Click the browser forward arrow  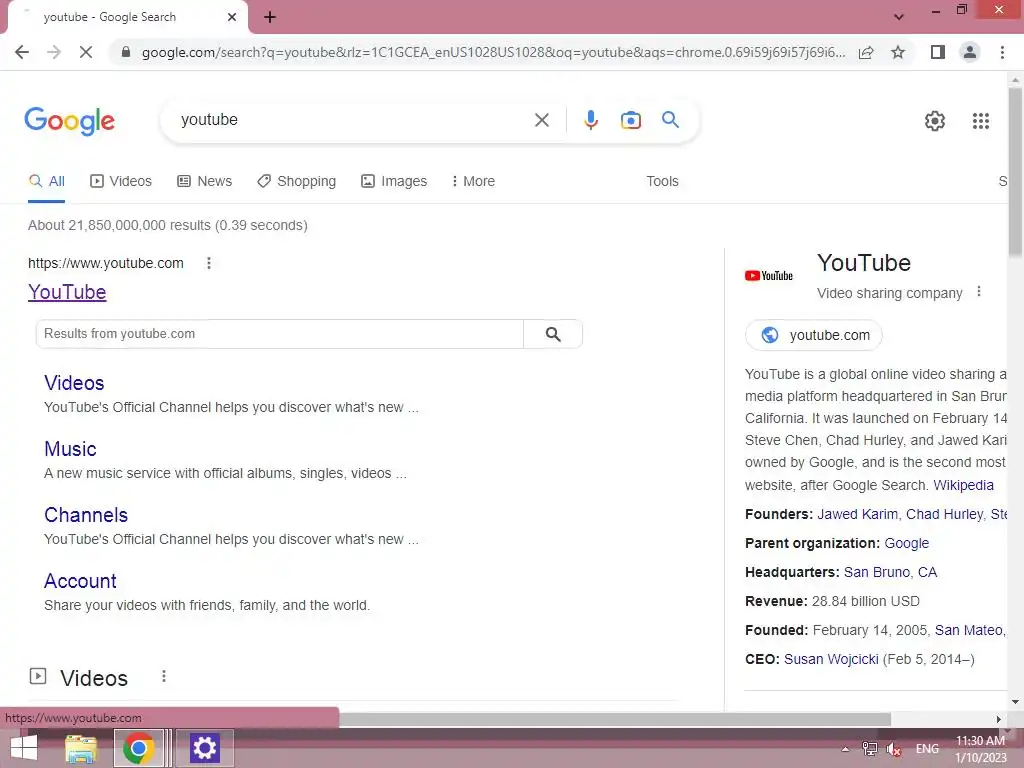pyautogui.click(x=54, y=52)
